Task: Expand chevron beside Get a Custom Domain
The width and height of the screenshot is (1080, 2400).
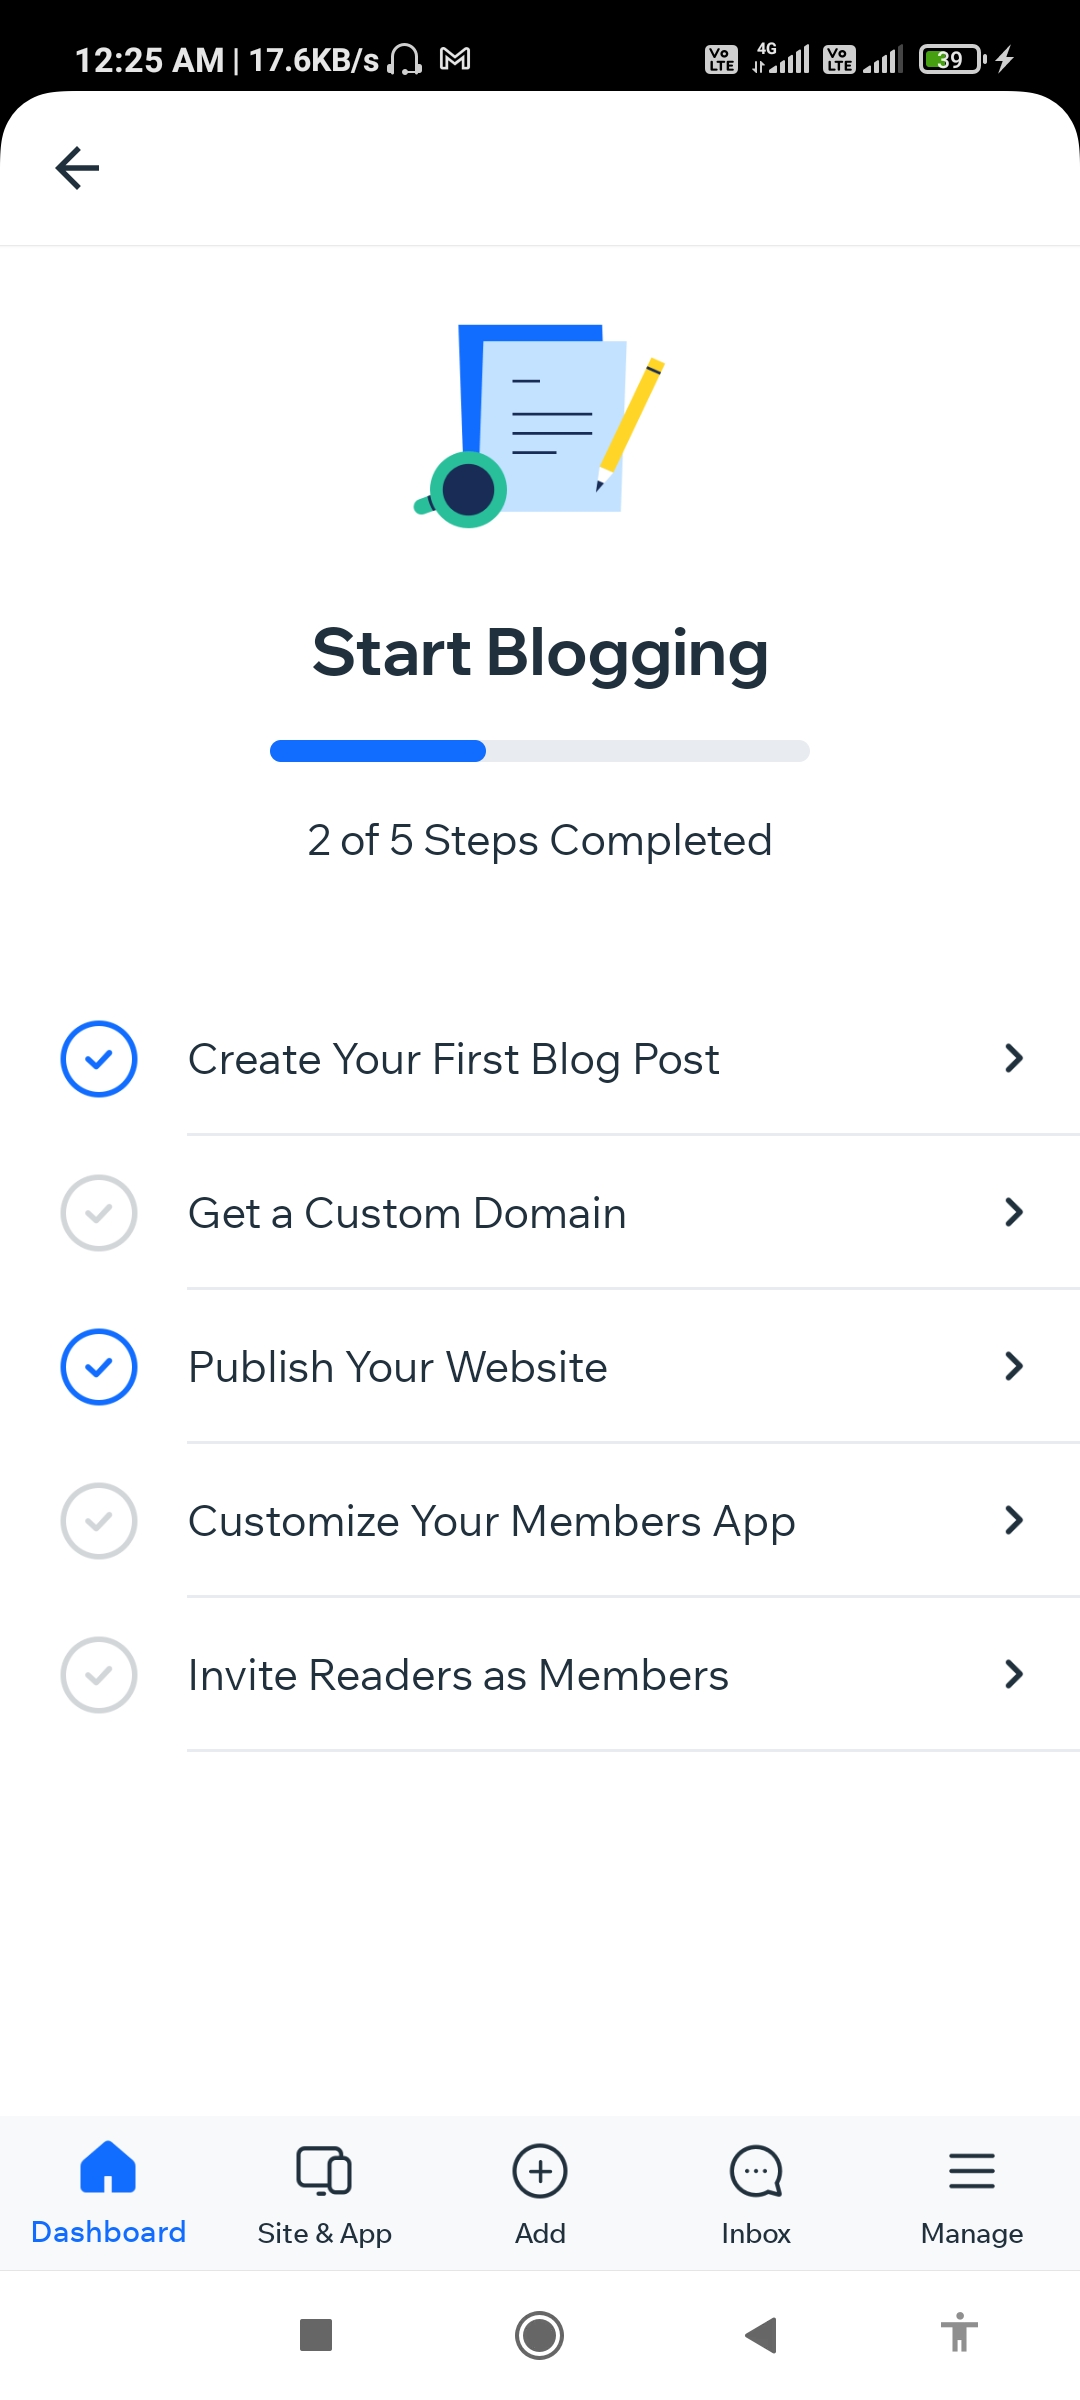Action: pos(1014,1212)
